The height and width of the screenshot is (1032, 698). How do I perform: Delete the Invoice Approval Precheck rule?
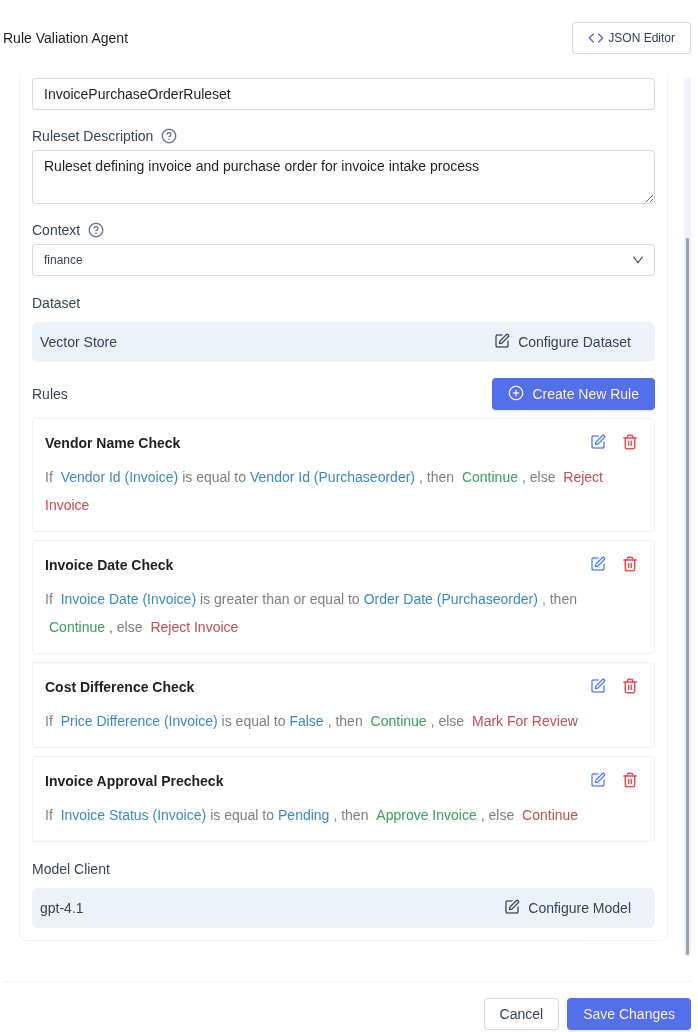[630, 780]
